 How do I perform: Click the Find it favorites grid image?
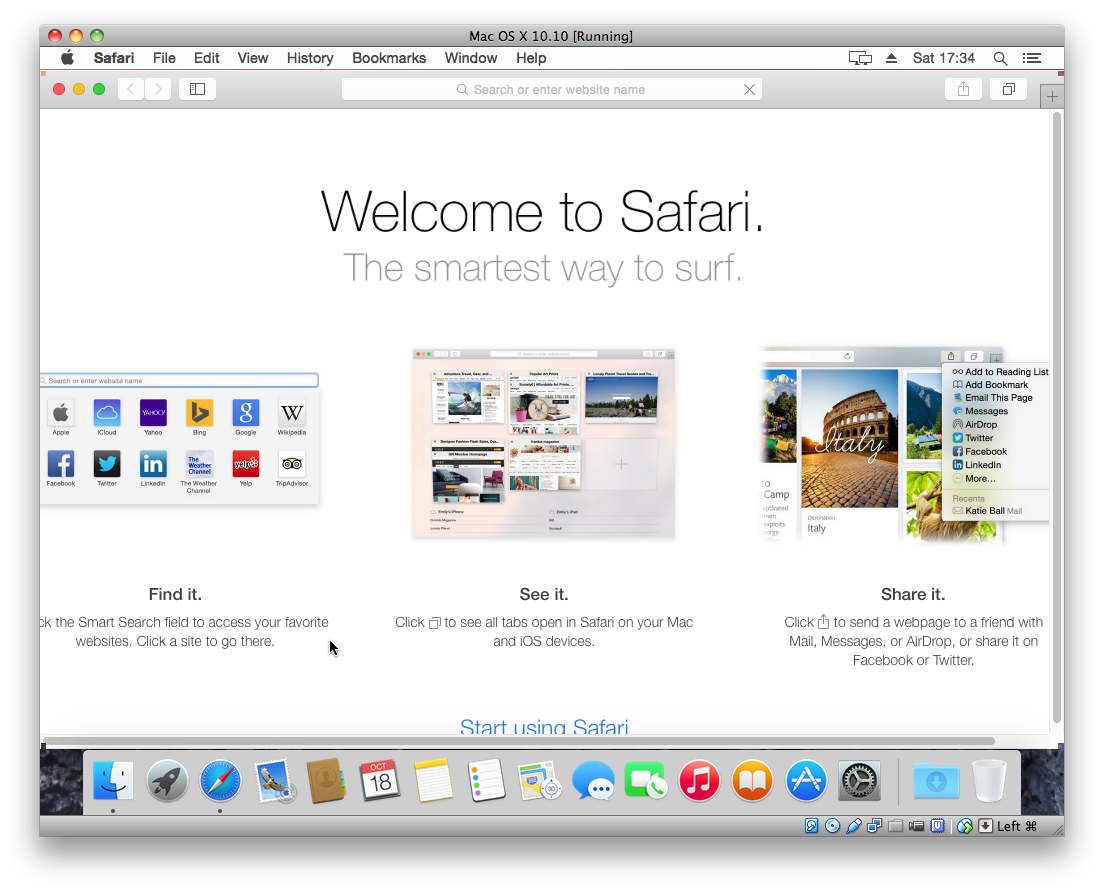(x=180, y=438)
